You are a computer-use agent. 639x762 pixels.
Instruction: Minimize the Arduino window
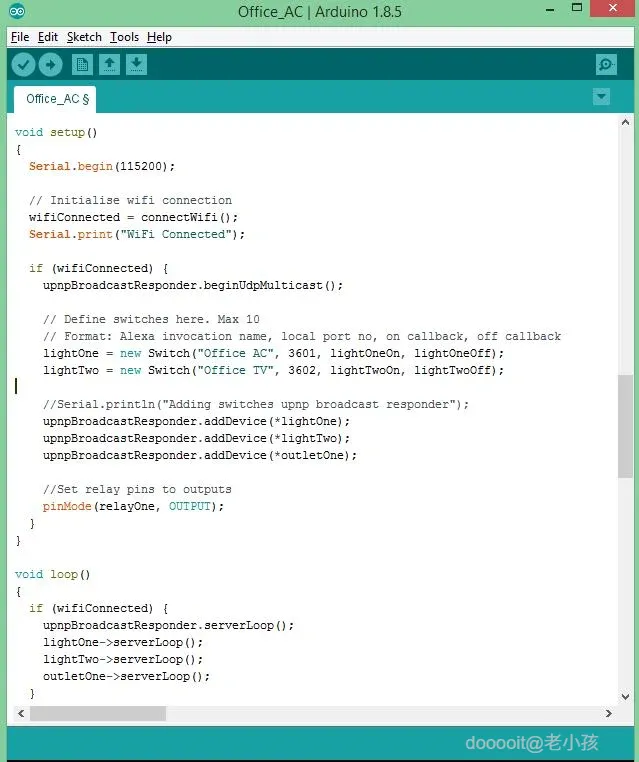coord(550,9)
